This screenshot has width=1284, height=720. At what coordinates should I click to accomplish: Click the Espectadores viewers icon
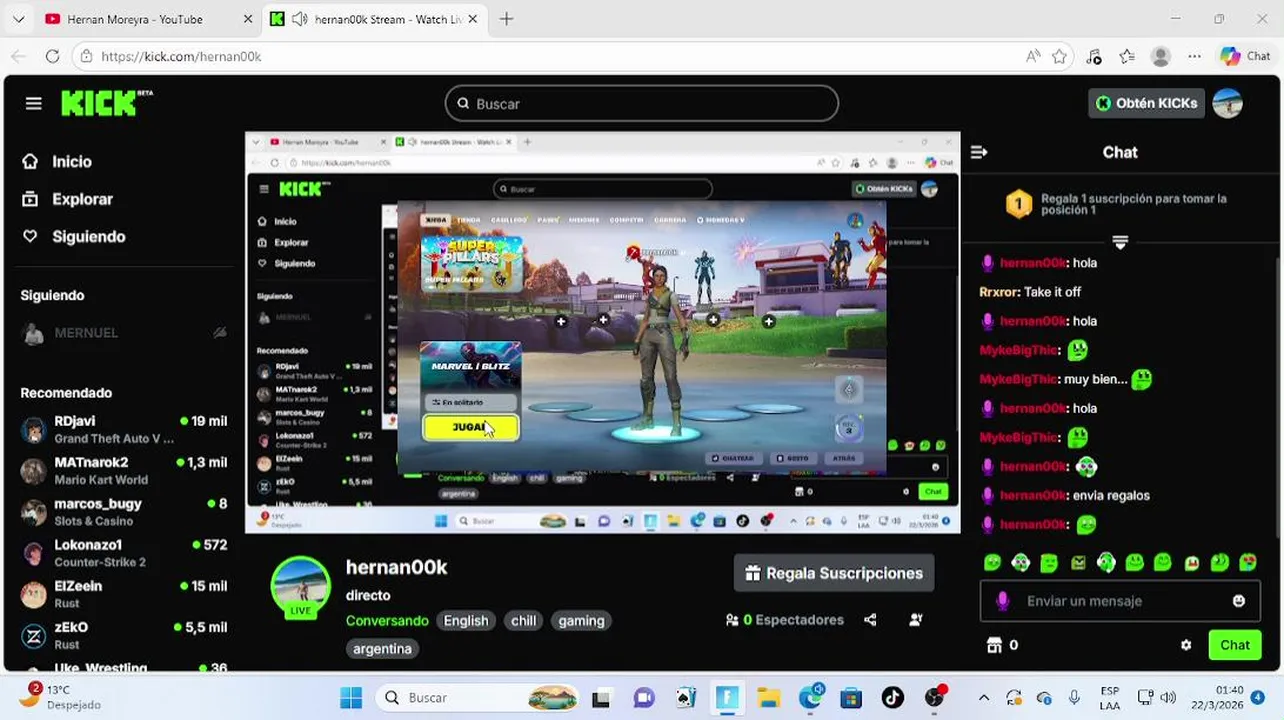pyautogui.click(x=732, y=620)
